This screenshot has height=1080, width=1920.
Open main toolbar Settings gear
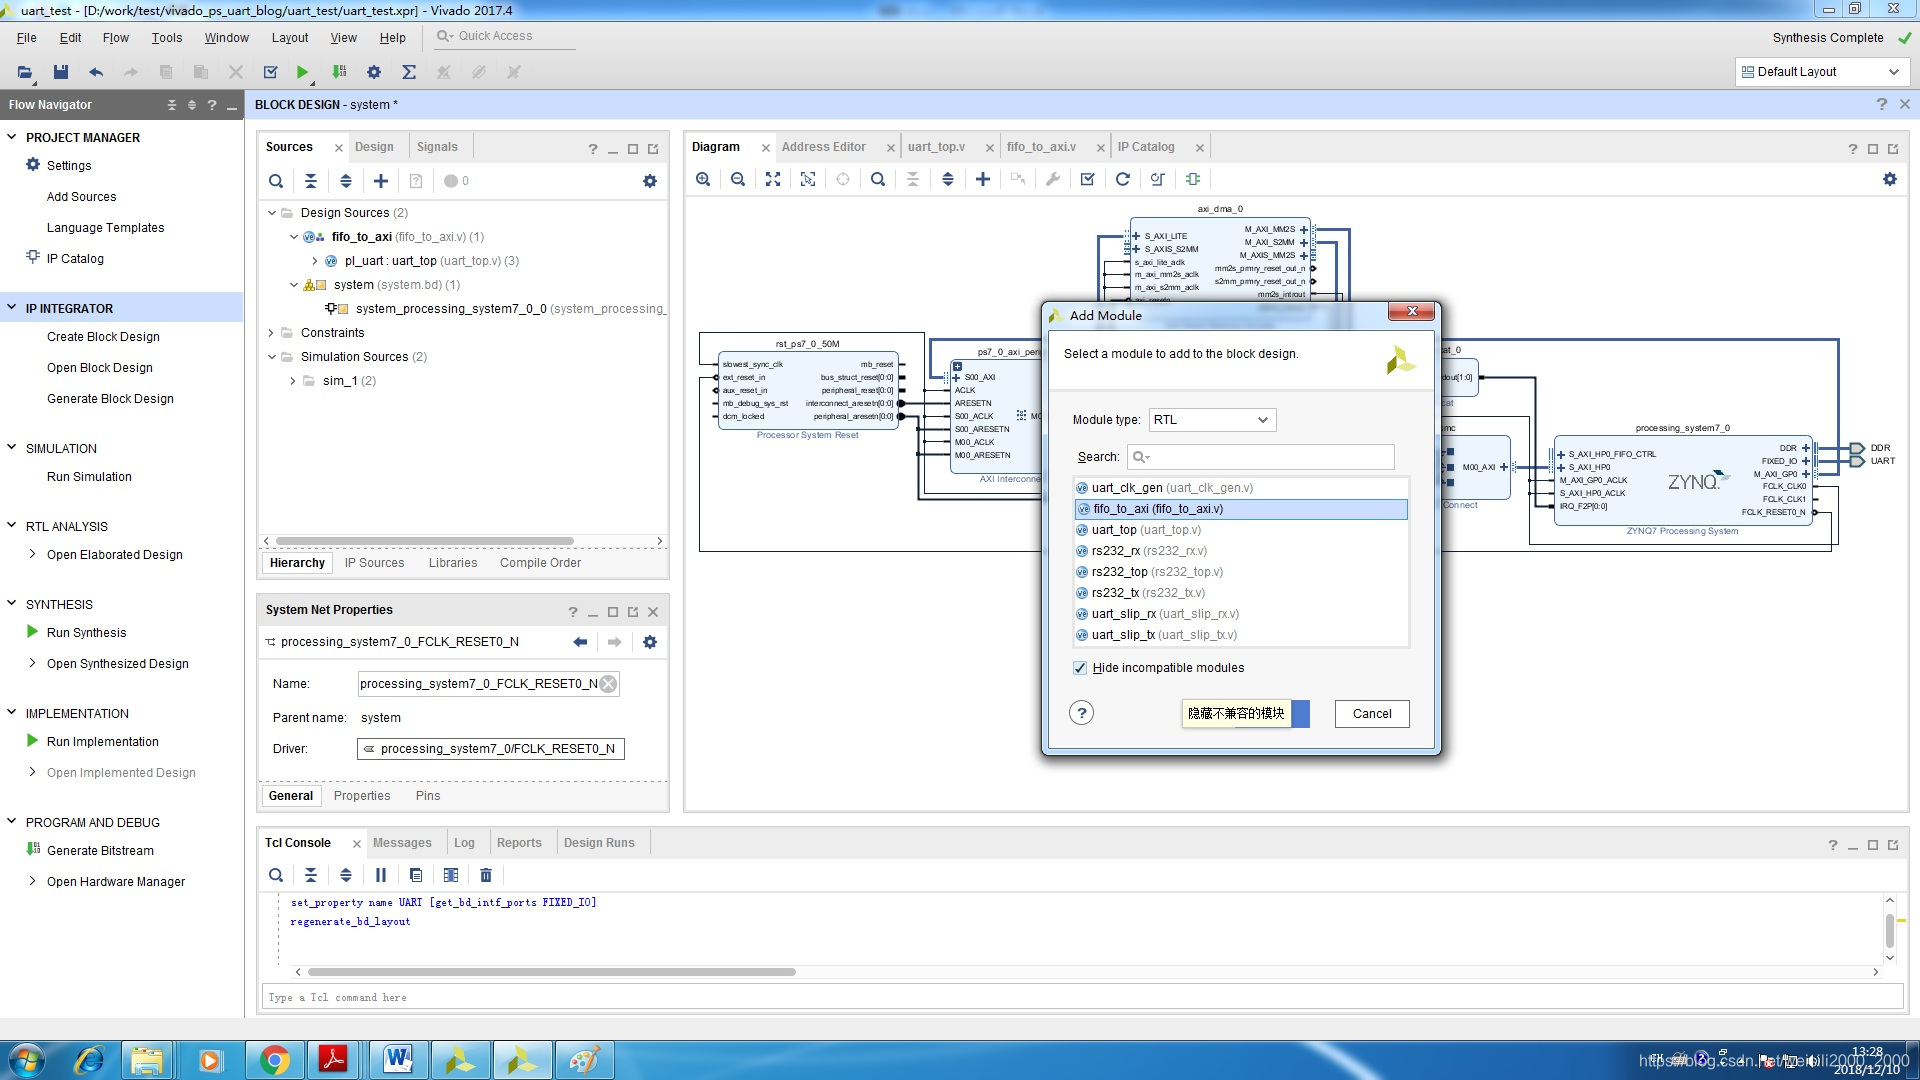point(374,72)
